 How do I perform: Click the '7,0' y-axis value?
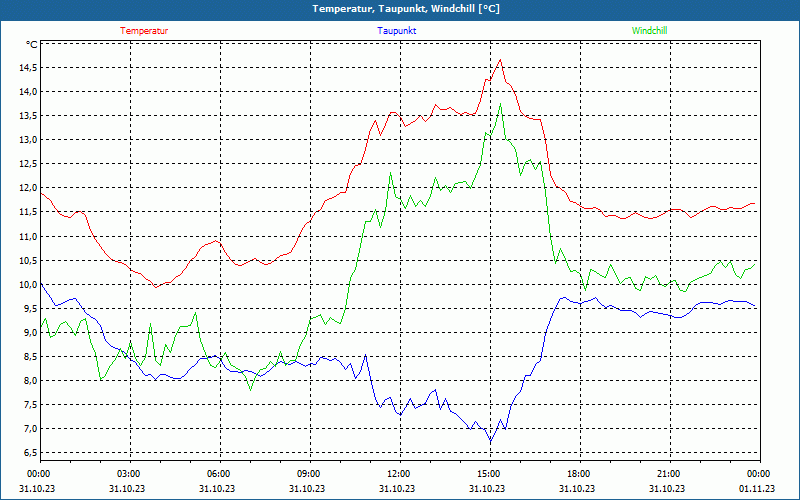click(x=31, y=429)
